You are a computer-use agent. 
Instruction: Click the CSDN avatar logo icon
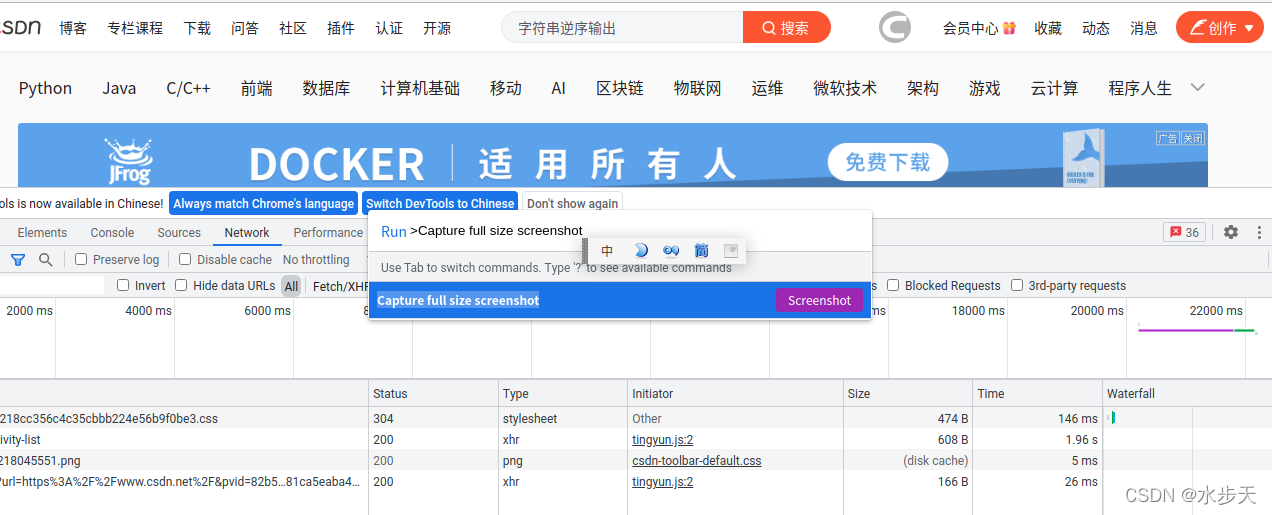pos(895,28)
